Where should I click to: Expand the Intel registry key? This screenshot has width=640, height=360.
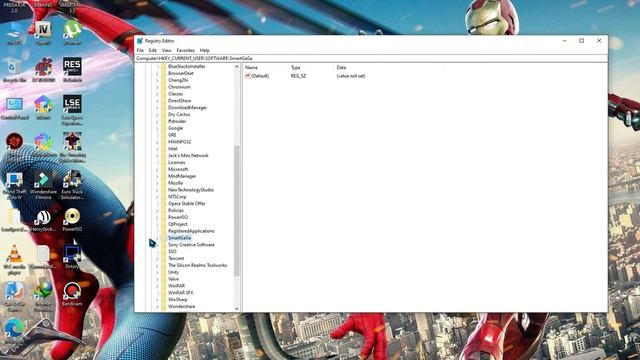pyautogui.click(x=157, y=149)
